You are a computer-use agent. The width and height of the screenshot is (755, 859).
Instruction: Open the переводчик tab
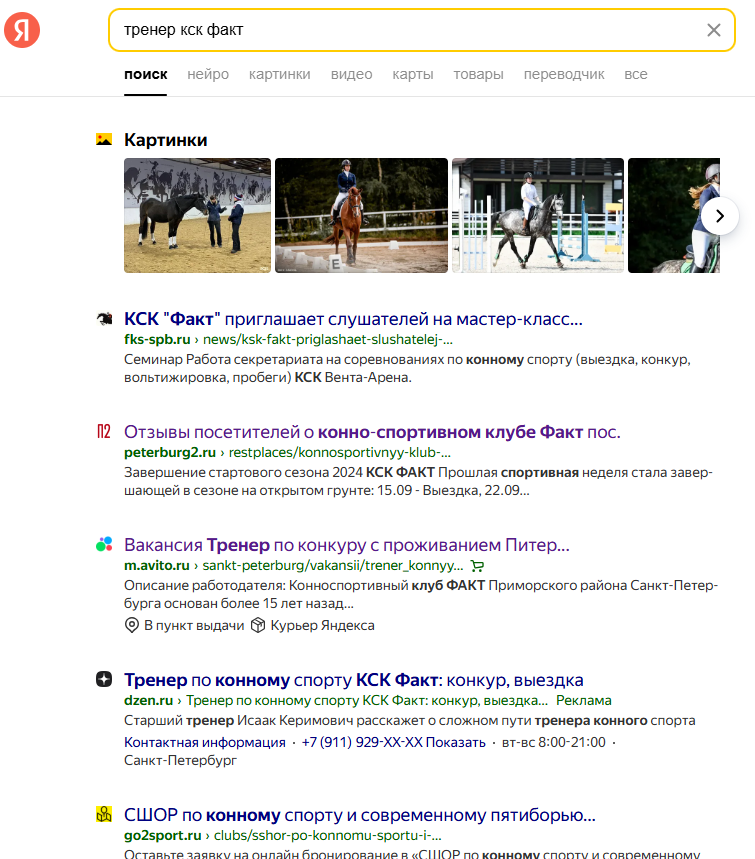click(x=564, y=74)
